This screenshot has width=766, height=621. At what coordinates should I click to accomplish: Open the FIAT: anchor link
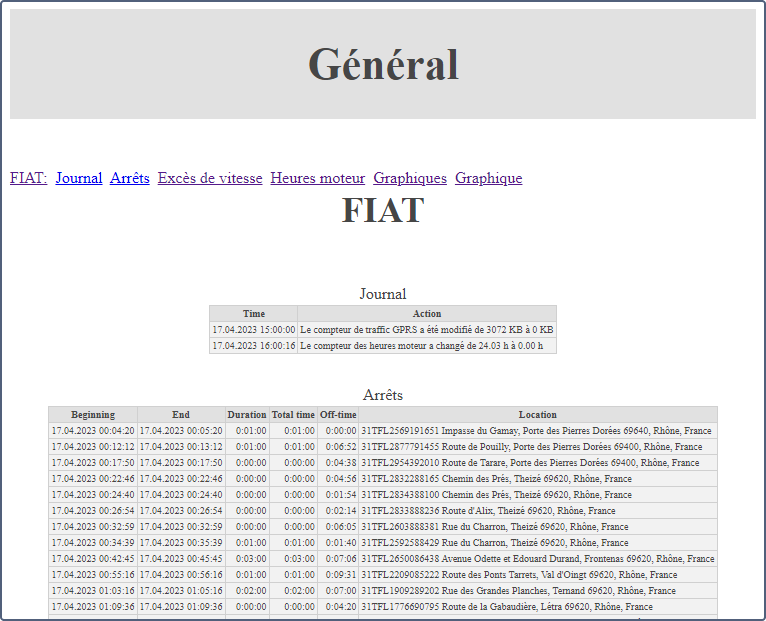pos(28,178)
